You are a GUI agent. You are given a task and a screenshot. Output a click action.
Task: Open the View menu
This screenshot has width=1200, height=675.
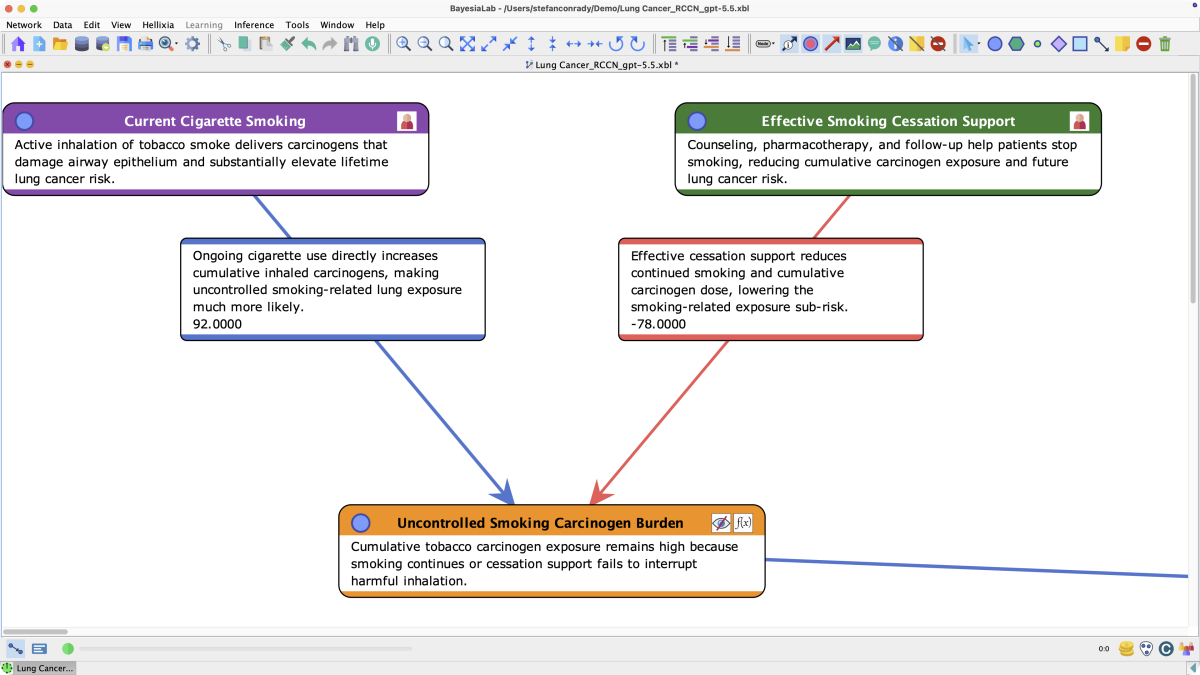[121, 25]
